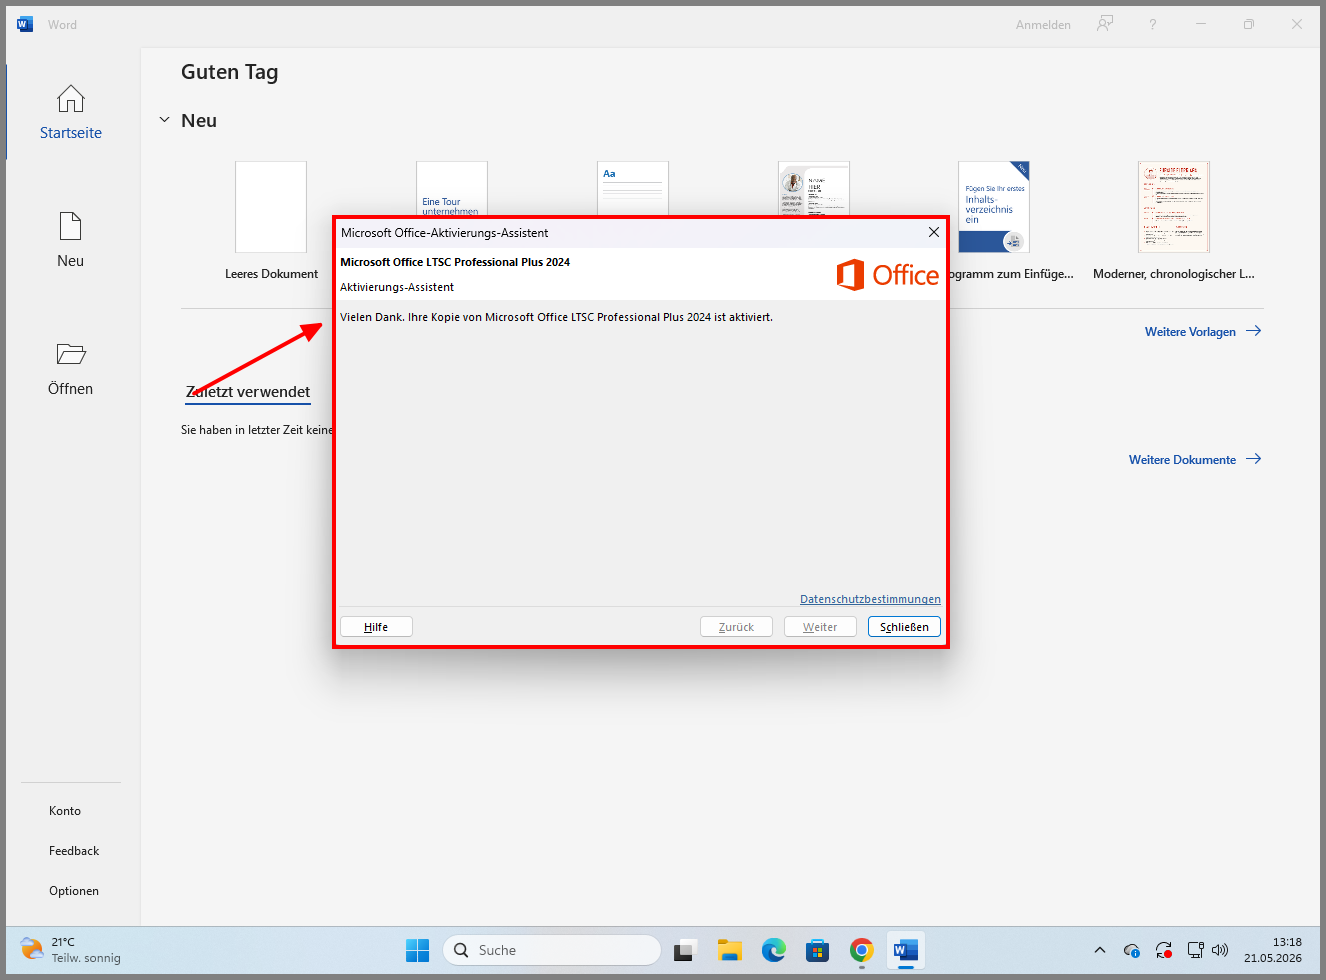Open Weitere Vorlagen link

(x=1203, y=331)
